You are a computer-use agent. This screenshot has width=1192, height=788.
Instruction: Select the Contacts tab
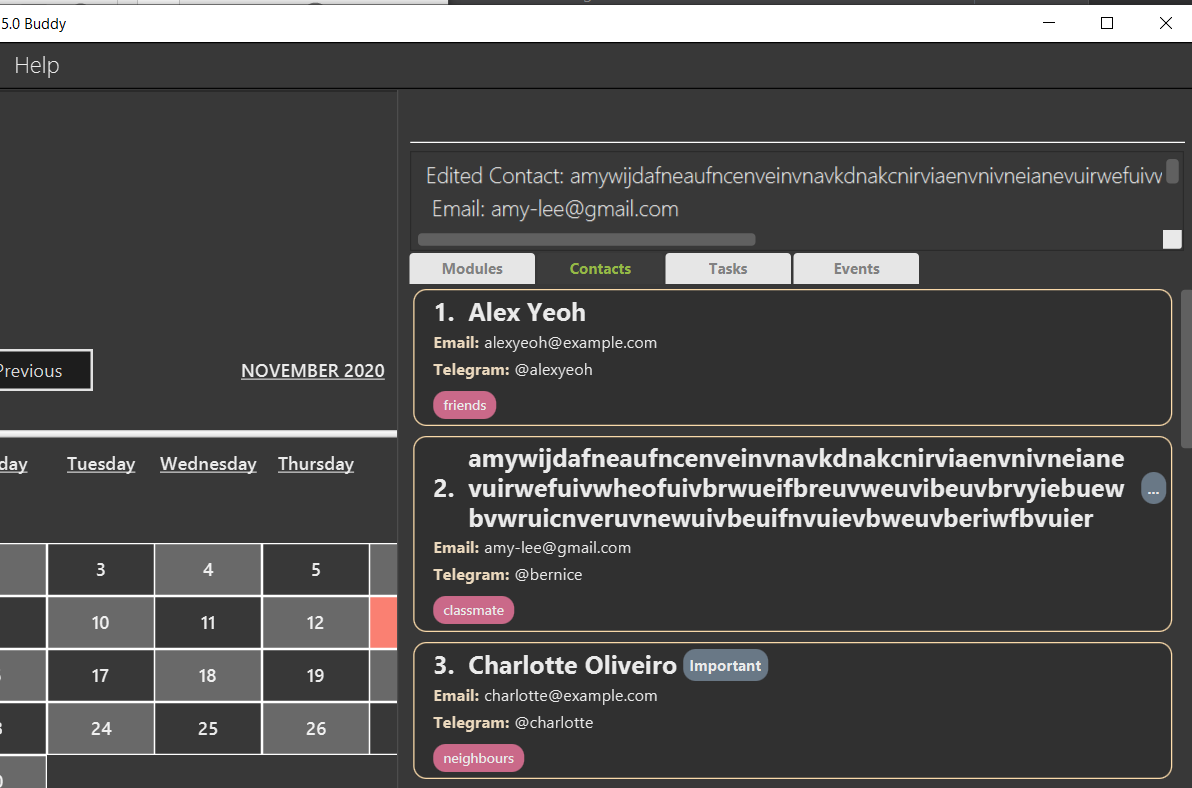coord(600,269)
